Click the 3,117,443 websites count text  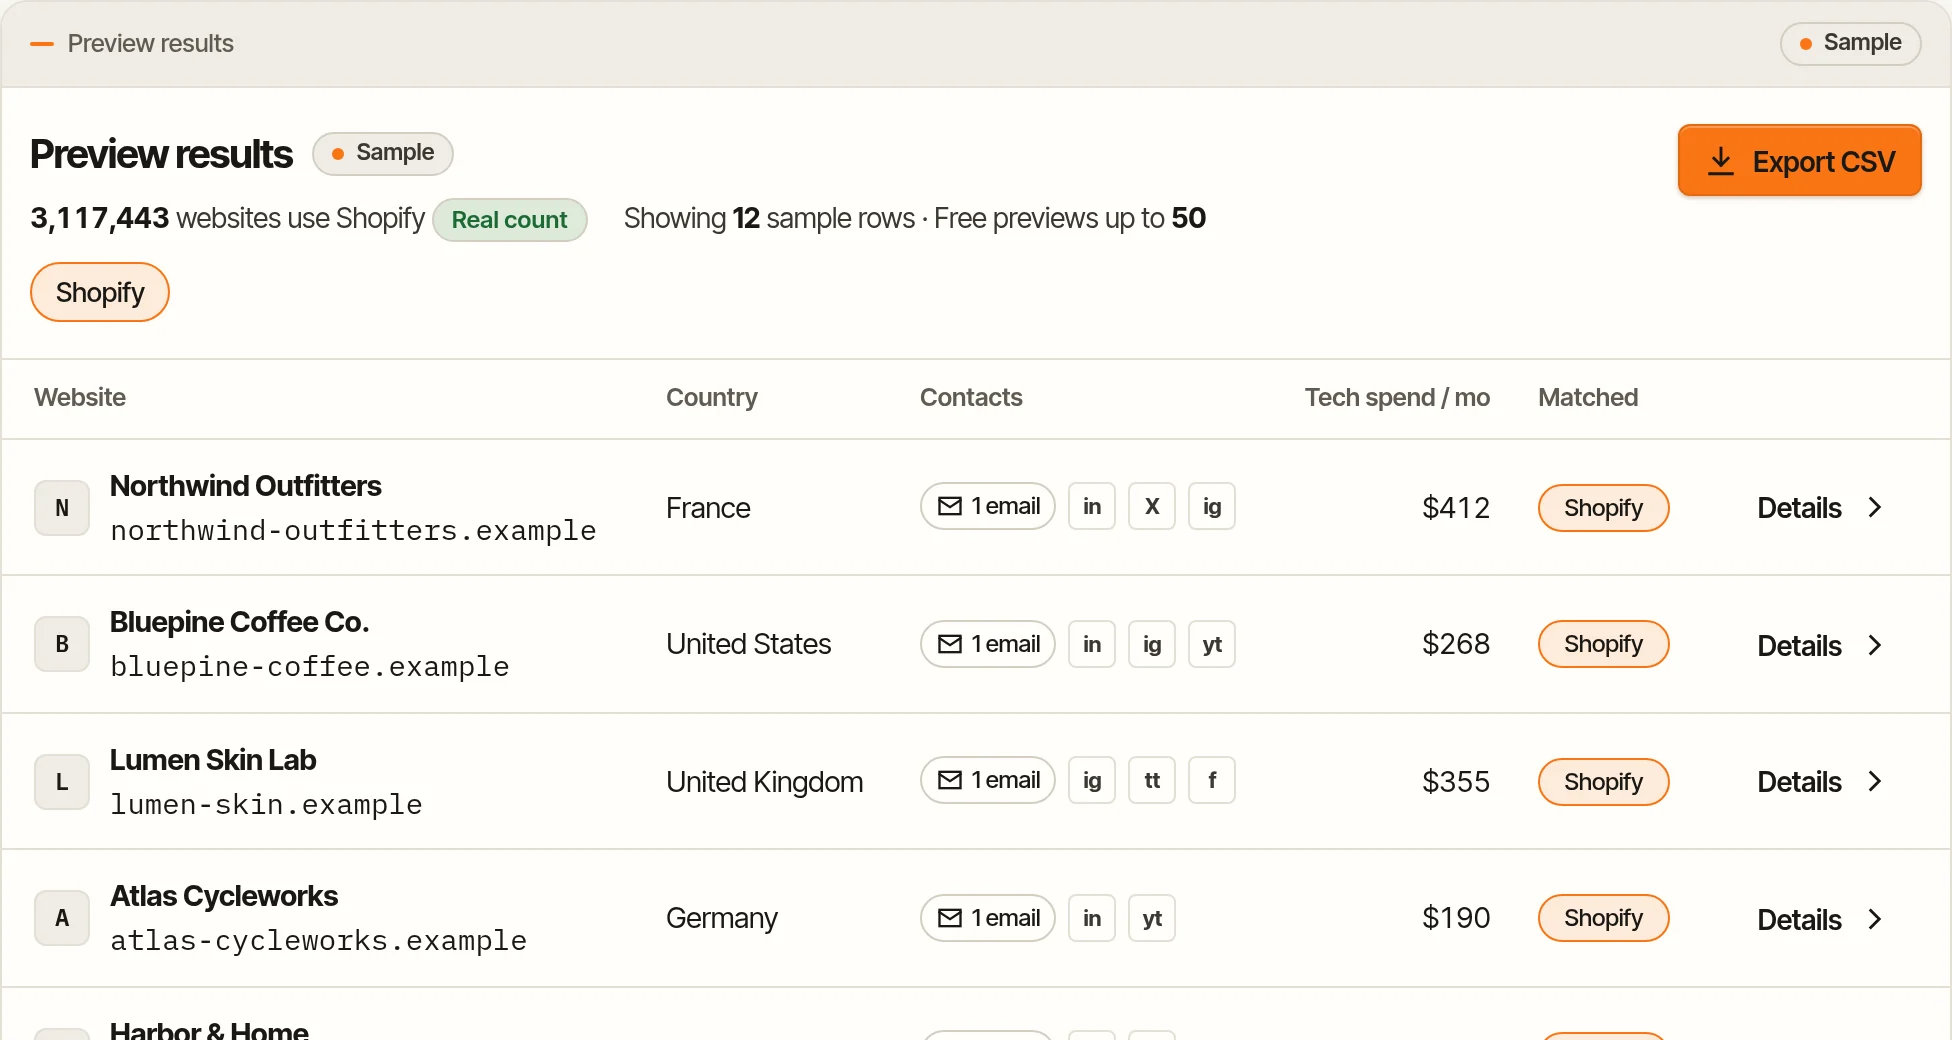(x=228, y=218)
